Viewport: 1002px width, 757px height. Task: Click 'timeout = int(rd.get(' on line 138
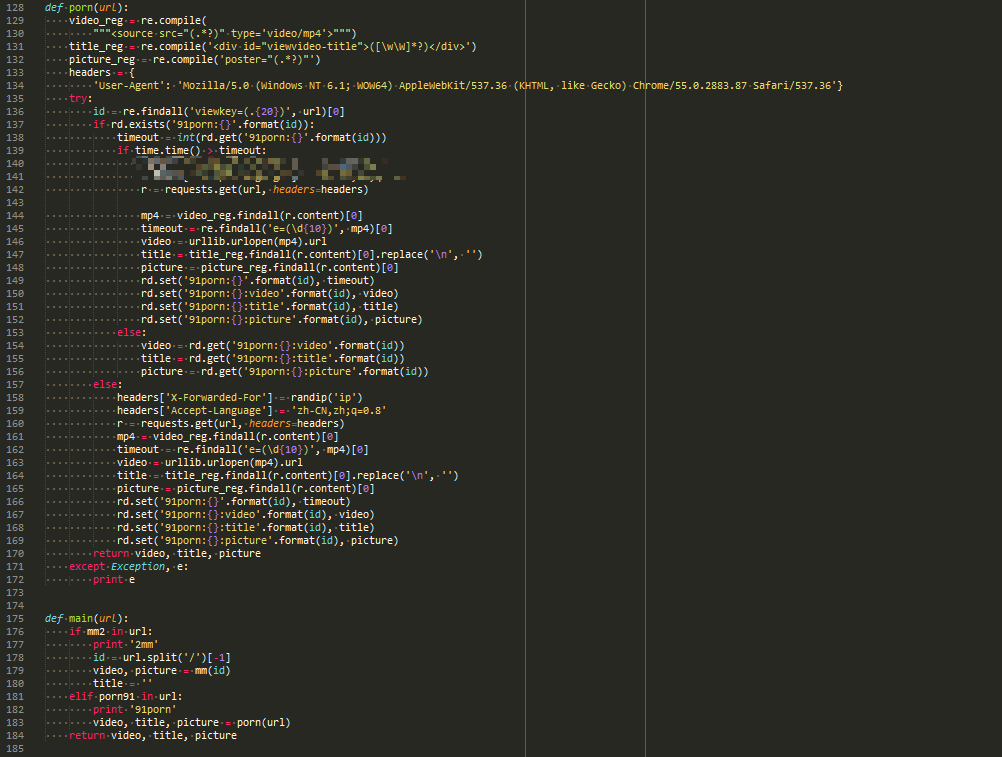coord(252,137)
